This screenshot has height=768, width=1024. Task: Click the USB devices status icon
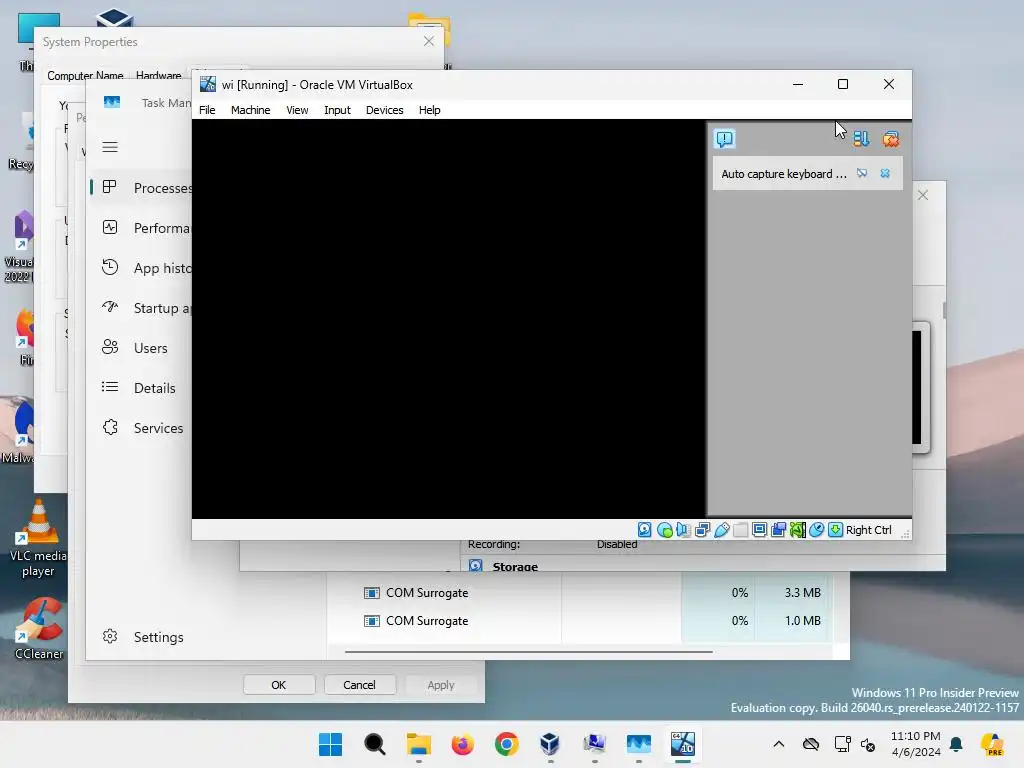pos(722,530)
